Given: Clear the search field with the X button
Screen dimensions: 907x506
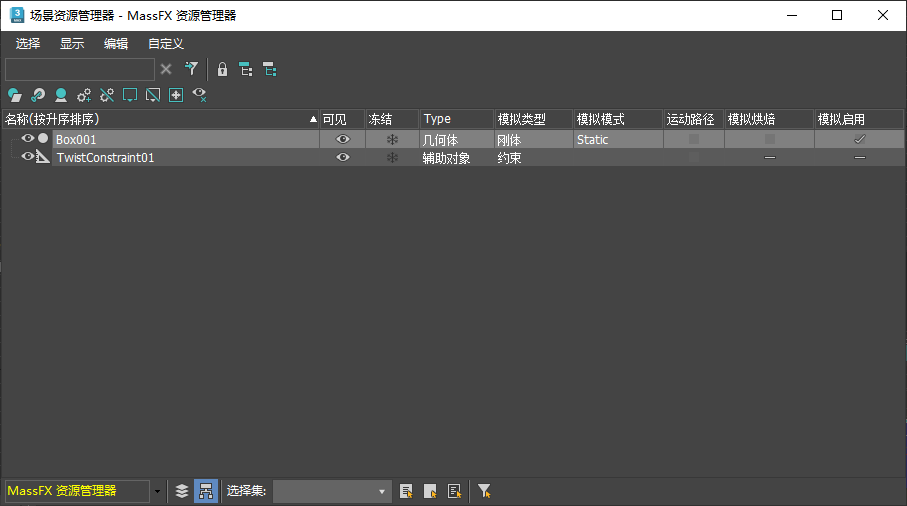Looking at the screenshot, I should click(x=166, y=69).
